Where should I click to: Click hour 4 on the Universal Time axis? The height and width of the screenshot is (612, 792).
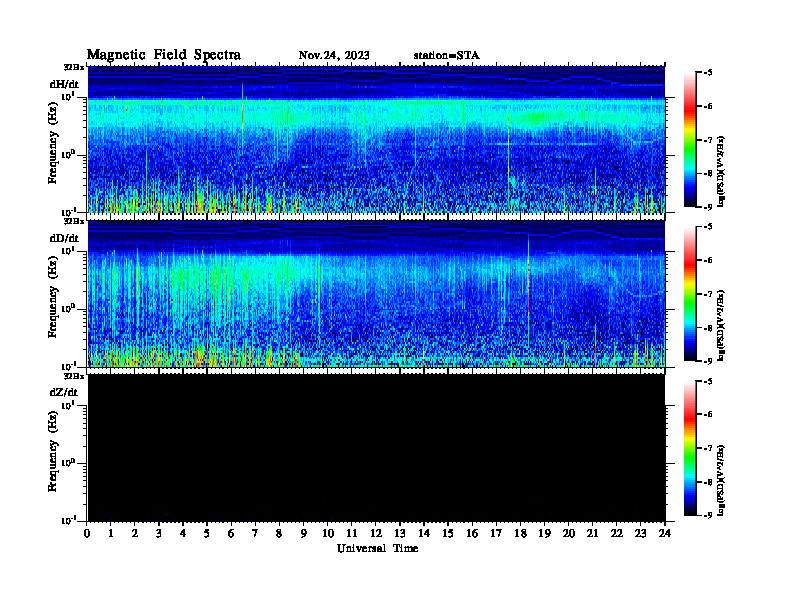183,534
